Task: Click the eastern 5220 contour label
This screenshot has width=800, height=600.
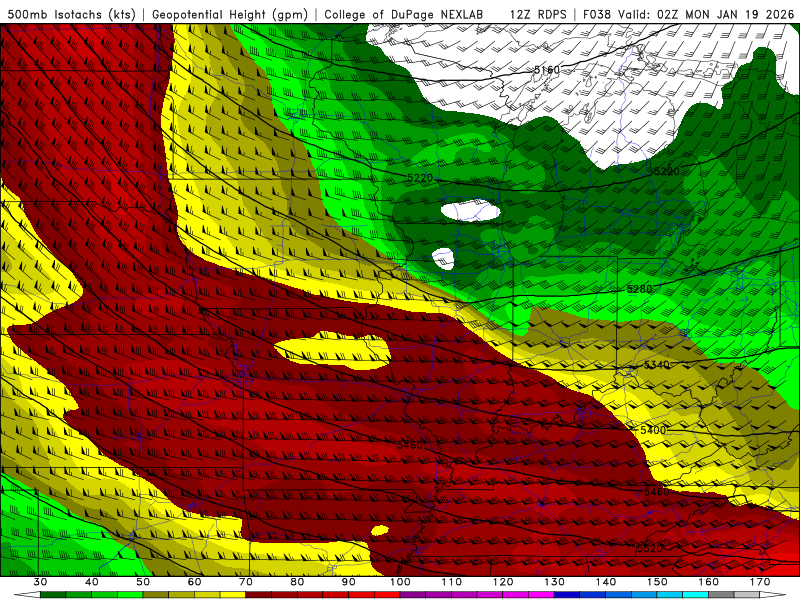Action: coord(667,171)
